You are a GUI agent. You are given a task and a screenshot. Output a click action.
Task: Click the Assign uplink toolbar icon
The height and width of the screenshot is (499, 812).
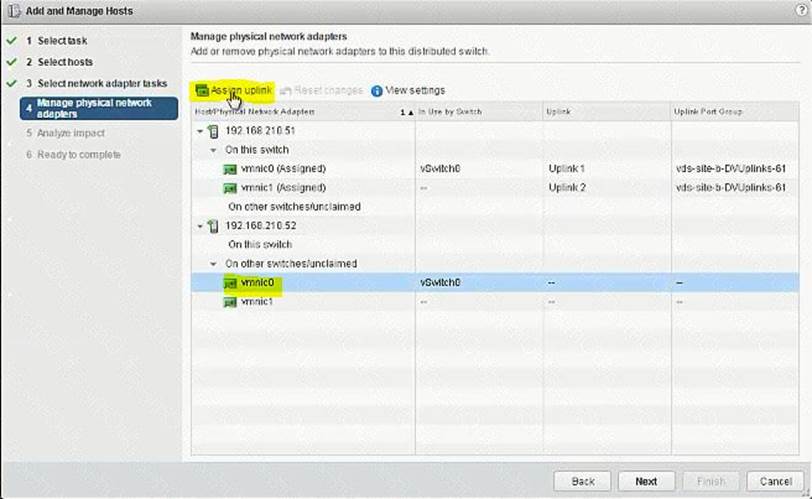tap(202, 91)
